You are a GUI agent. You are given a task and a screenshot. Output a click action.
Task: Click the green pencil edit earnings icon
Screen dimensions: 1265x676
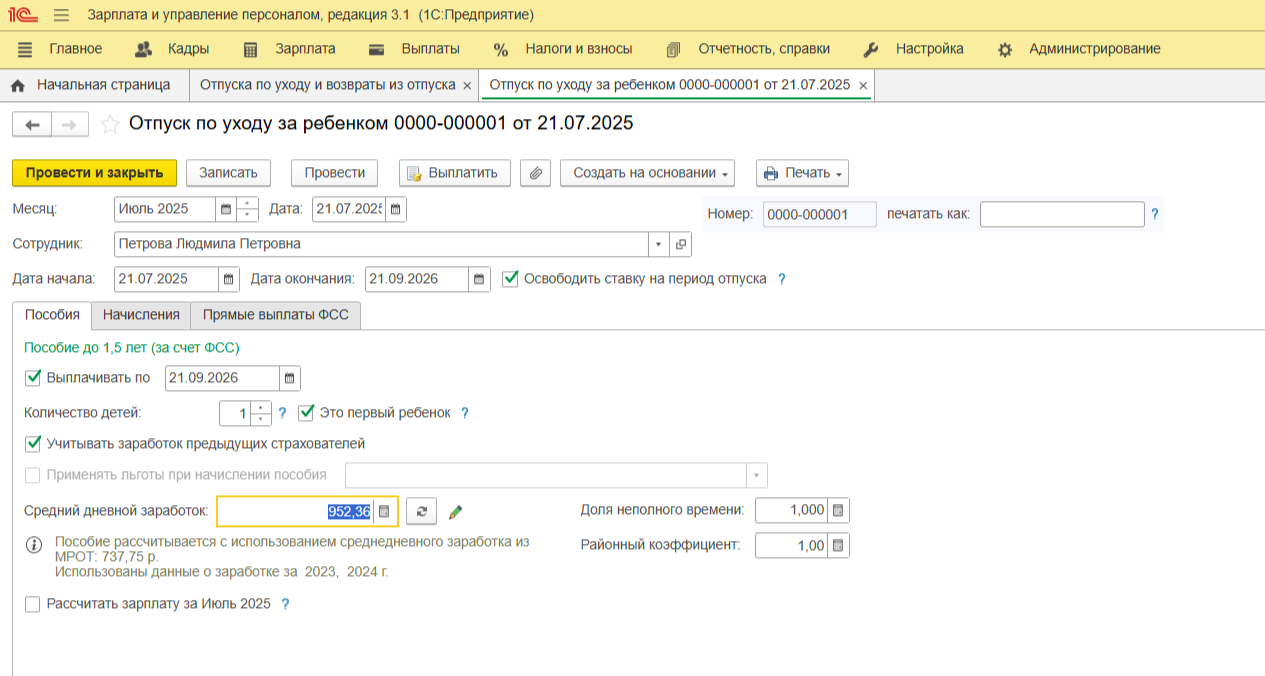[x=456, y=512]
